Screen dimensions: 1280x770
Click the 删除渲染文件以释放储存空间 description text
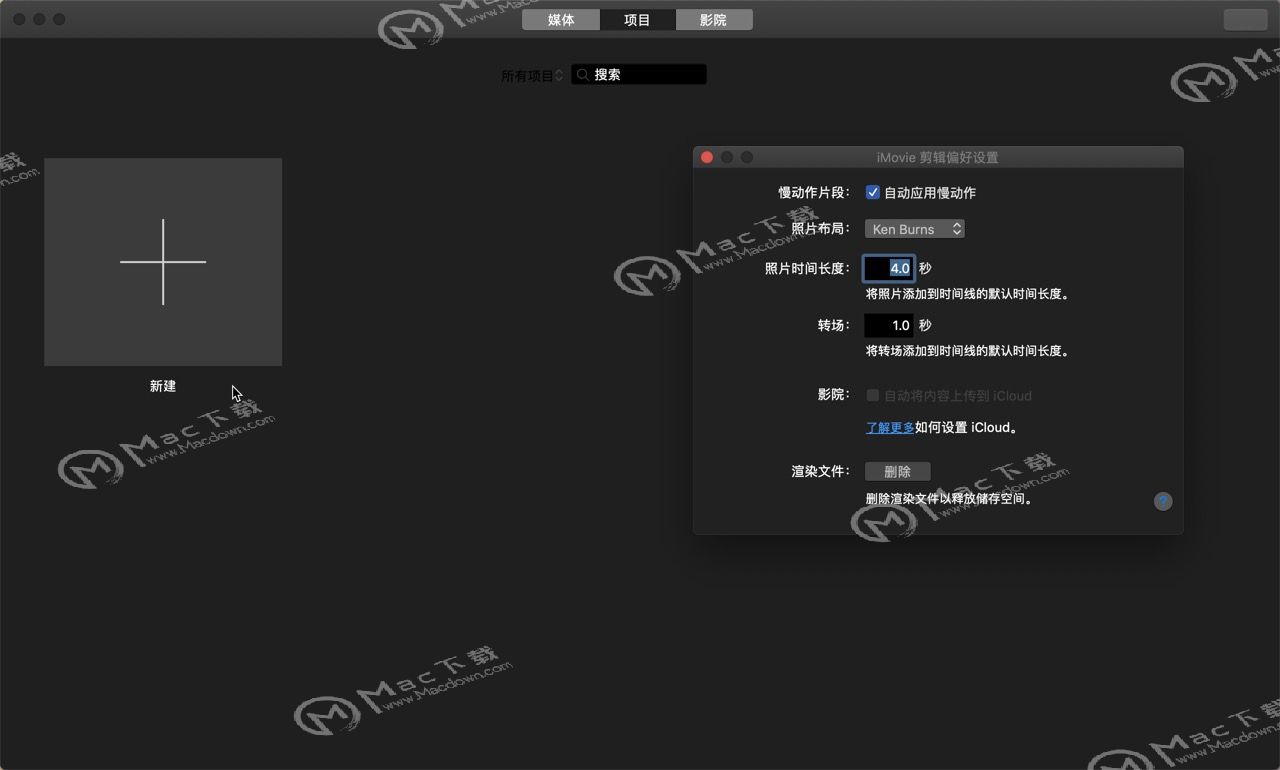pyautogui.click(x=949, y=498)
